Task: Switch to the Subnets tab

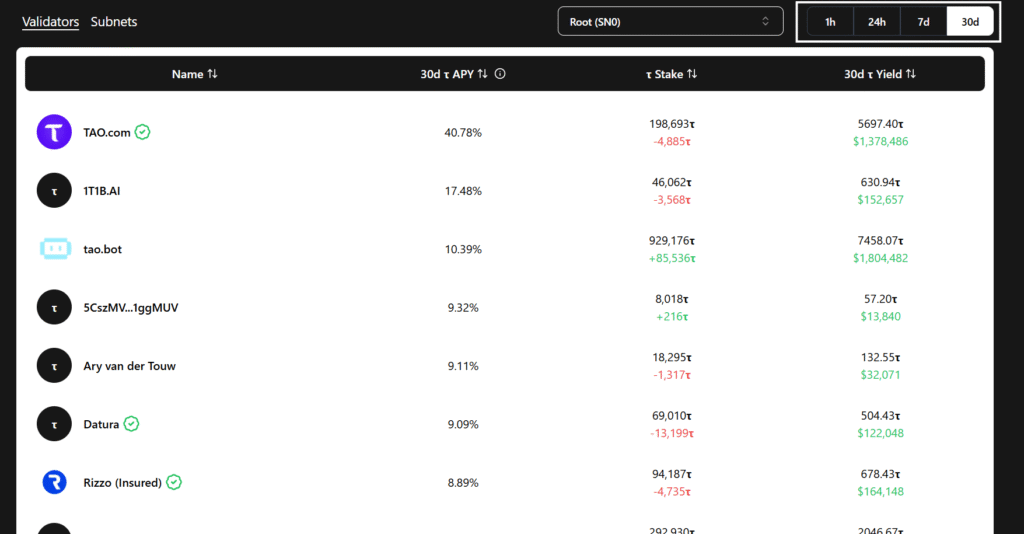Action: 114,22
